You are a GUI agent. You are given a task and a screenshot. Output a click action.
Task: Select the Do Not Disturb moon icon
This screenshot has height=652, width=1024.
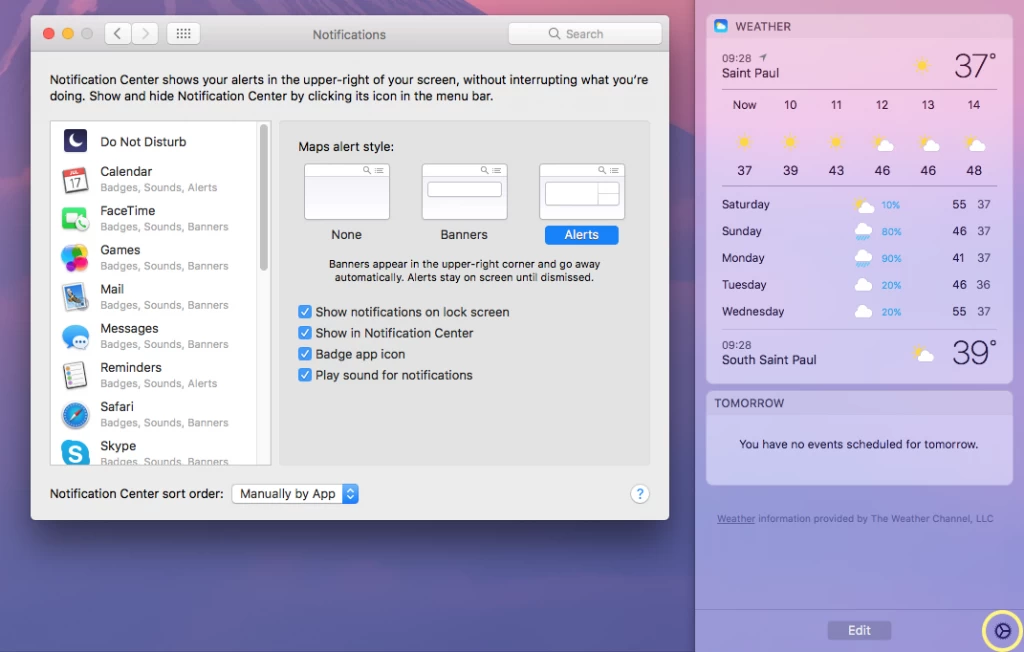point(75,140)
